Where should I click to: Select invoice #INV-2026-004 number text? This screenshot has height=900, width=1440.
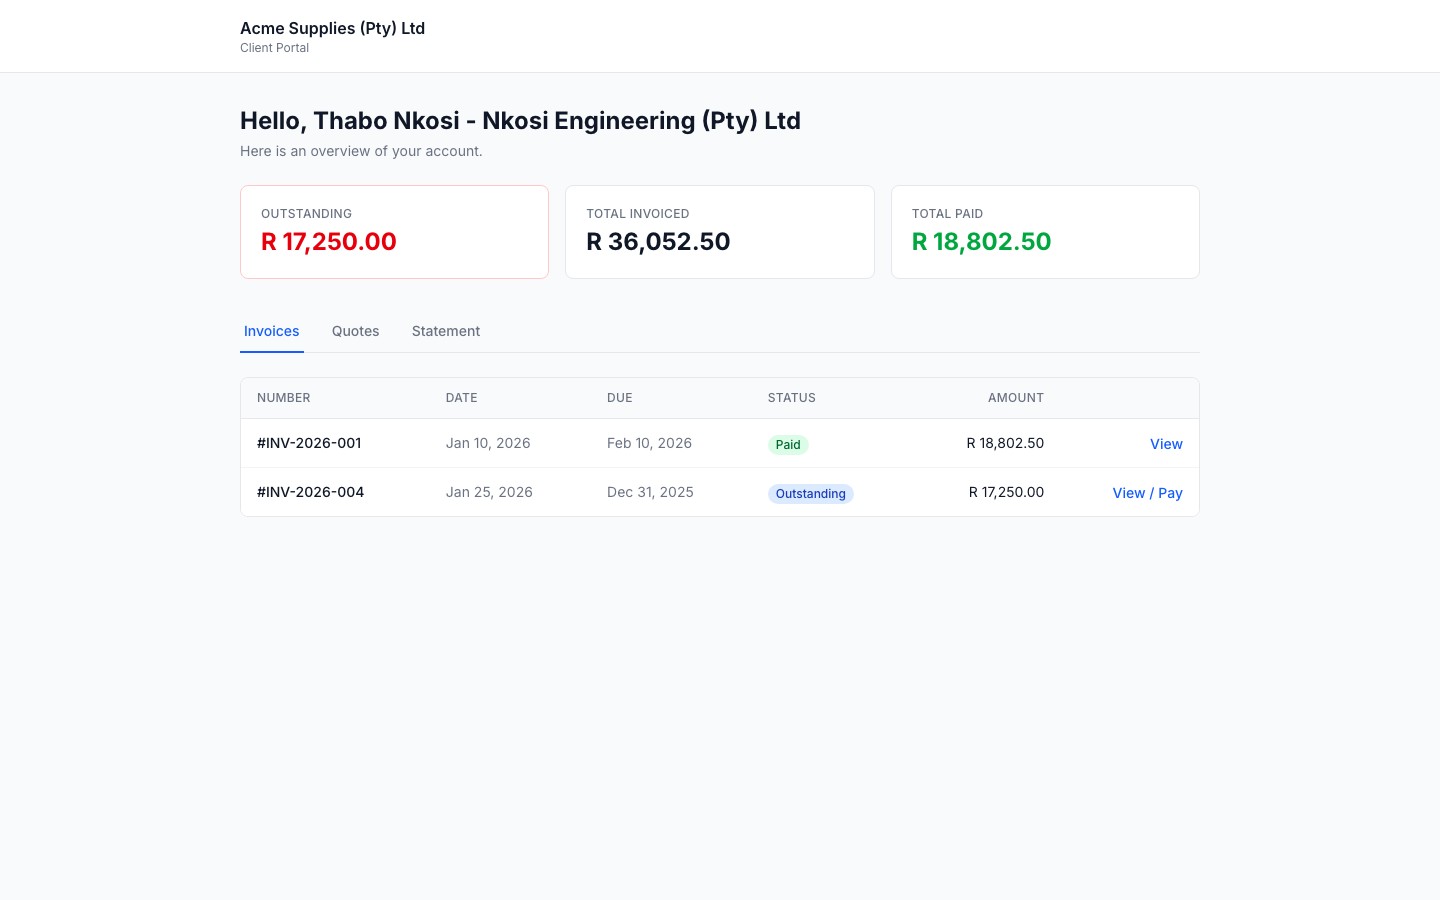point(310,491)
